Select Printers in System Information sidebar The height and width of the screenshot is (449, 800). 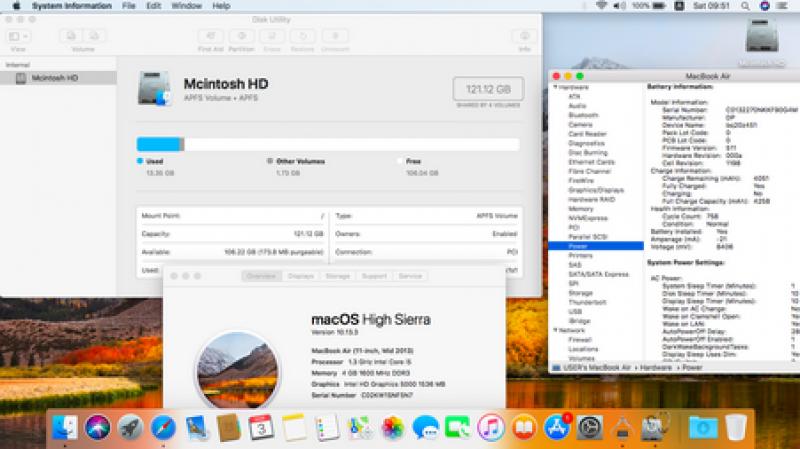581,256
